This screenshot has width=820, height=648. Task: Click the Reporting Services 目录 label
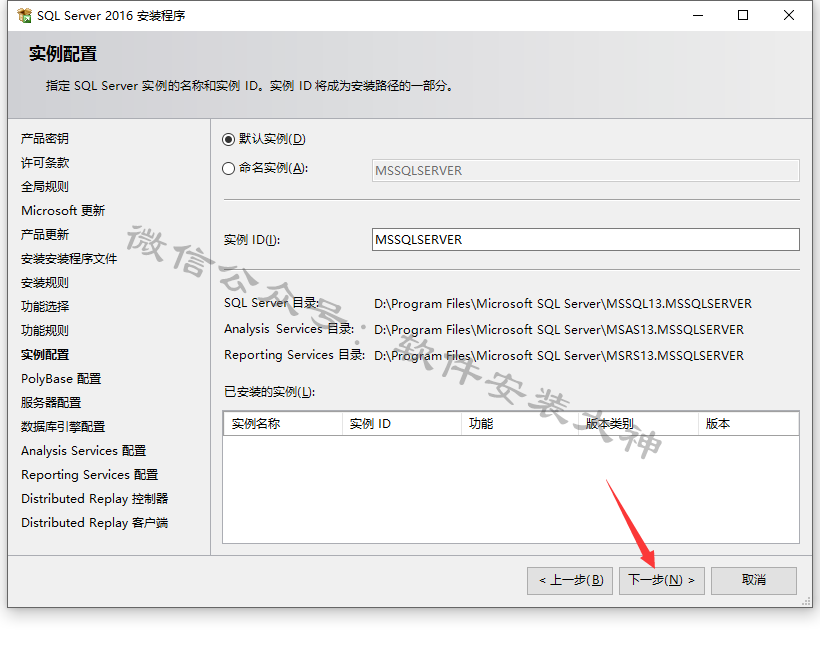(294, 355)
